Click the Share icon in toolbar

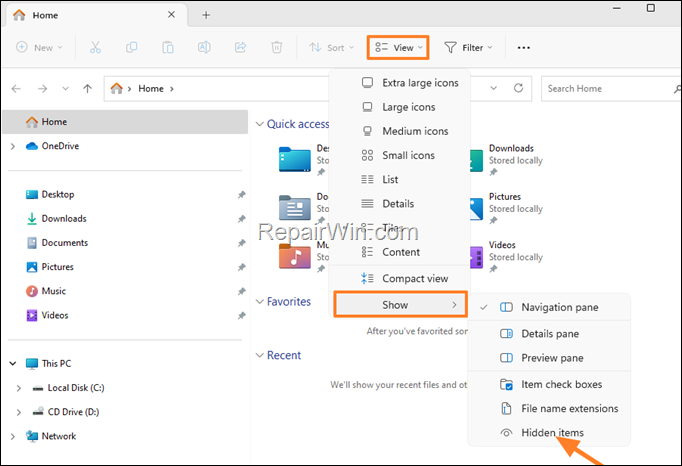pyautogui.click(x=240, y=47)
